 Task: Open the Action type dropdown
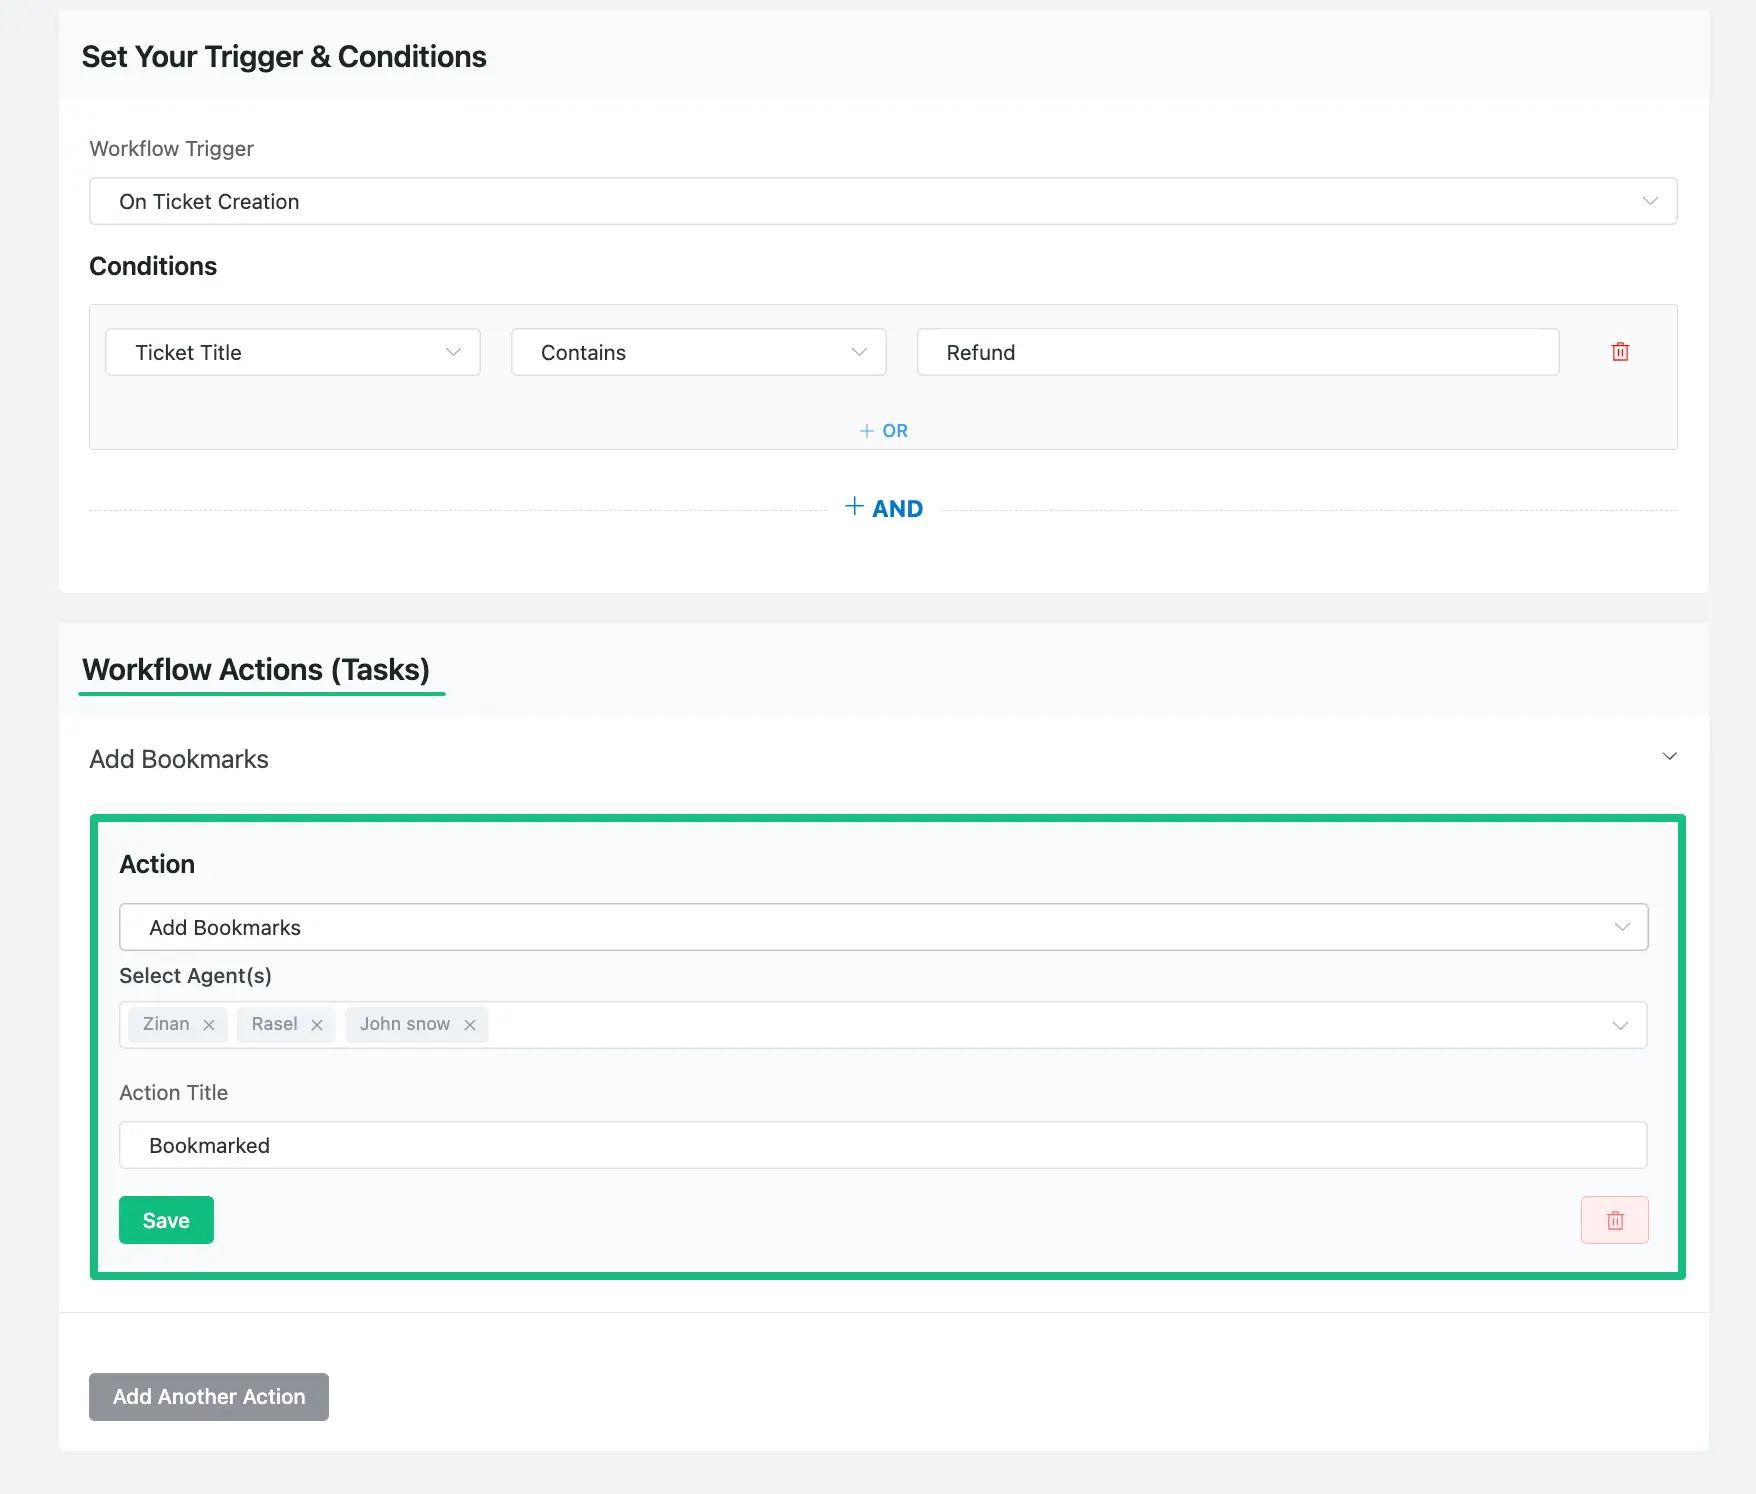[x=883, y=927]
